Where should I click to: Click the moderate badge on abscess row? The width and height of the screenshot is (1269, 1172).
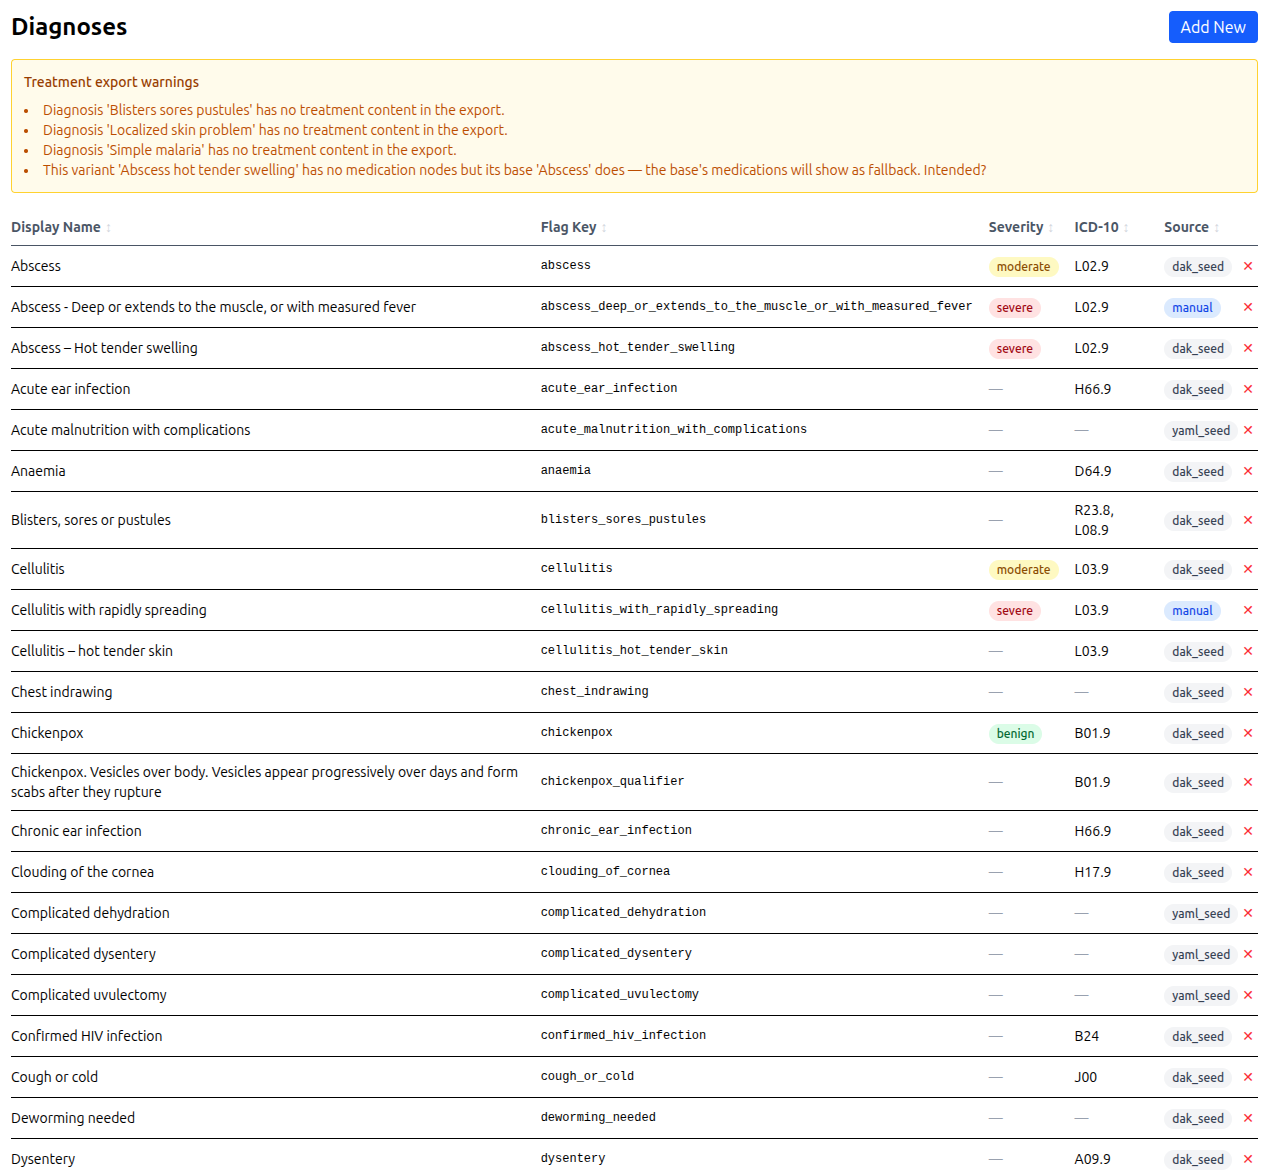tap(1023, 267)
